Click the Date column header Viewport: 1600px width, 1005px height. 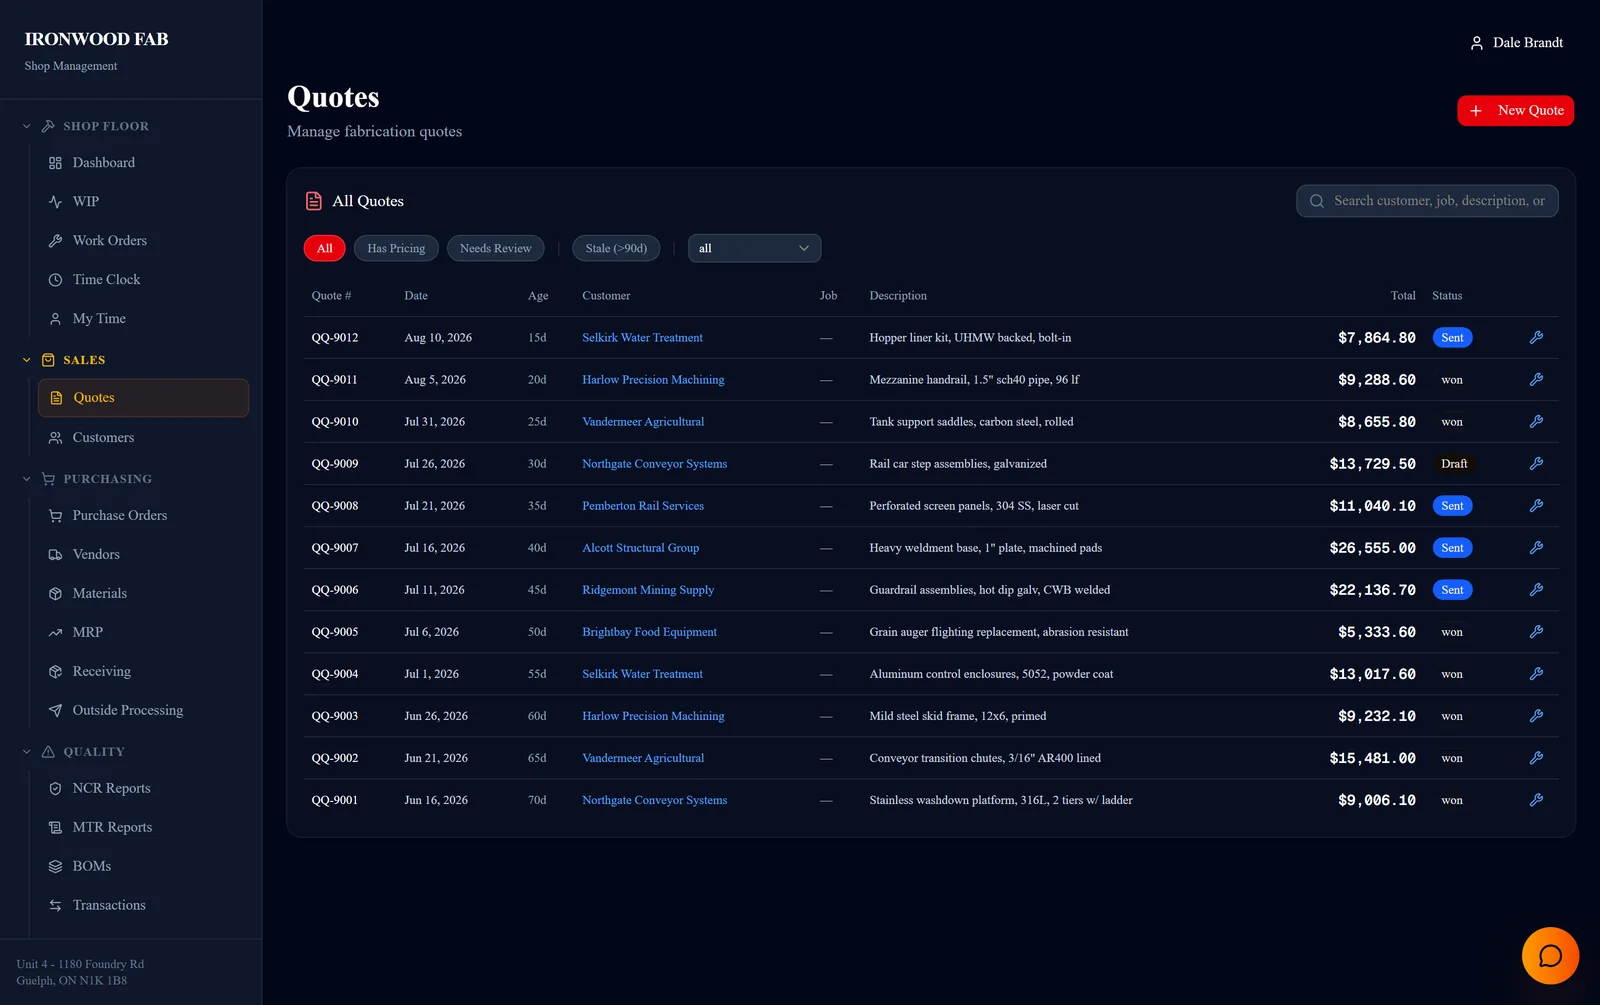416,296
